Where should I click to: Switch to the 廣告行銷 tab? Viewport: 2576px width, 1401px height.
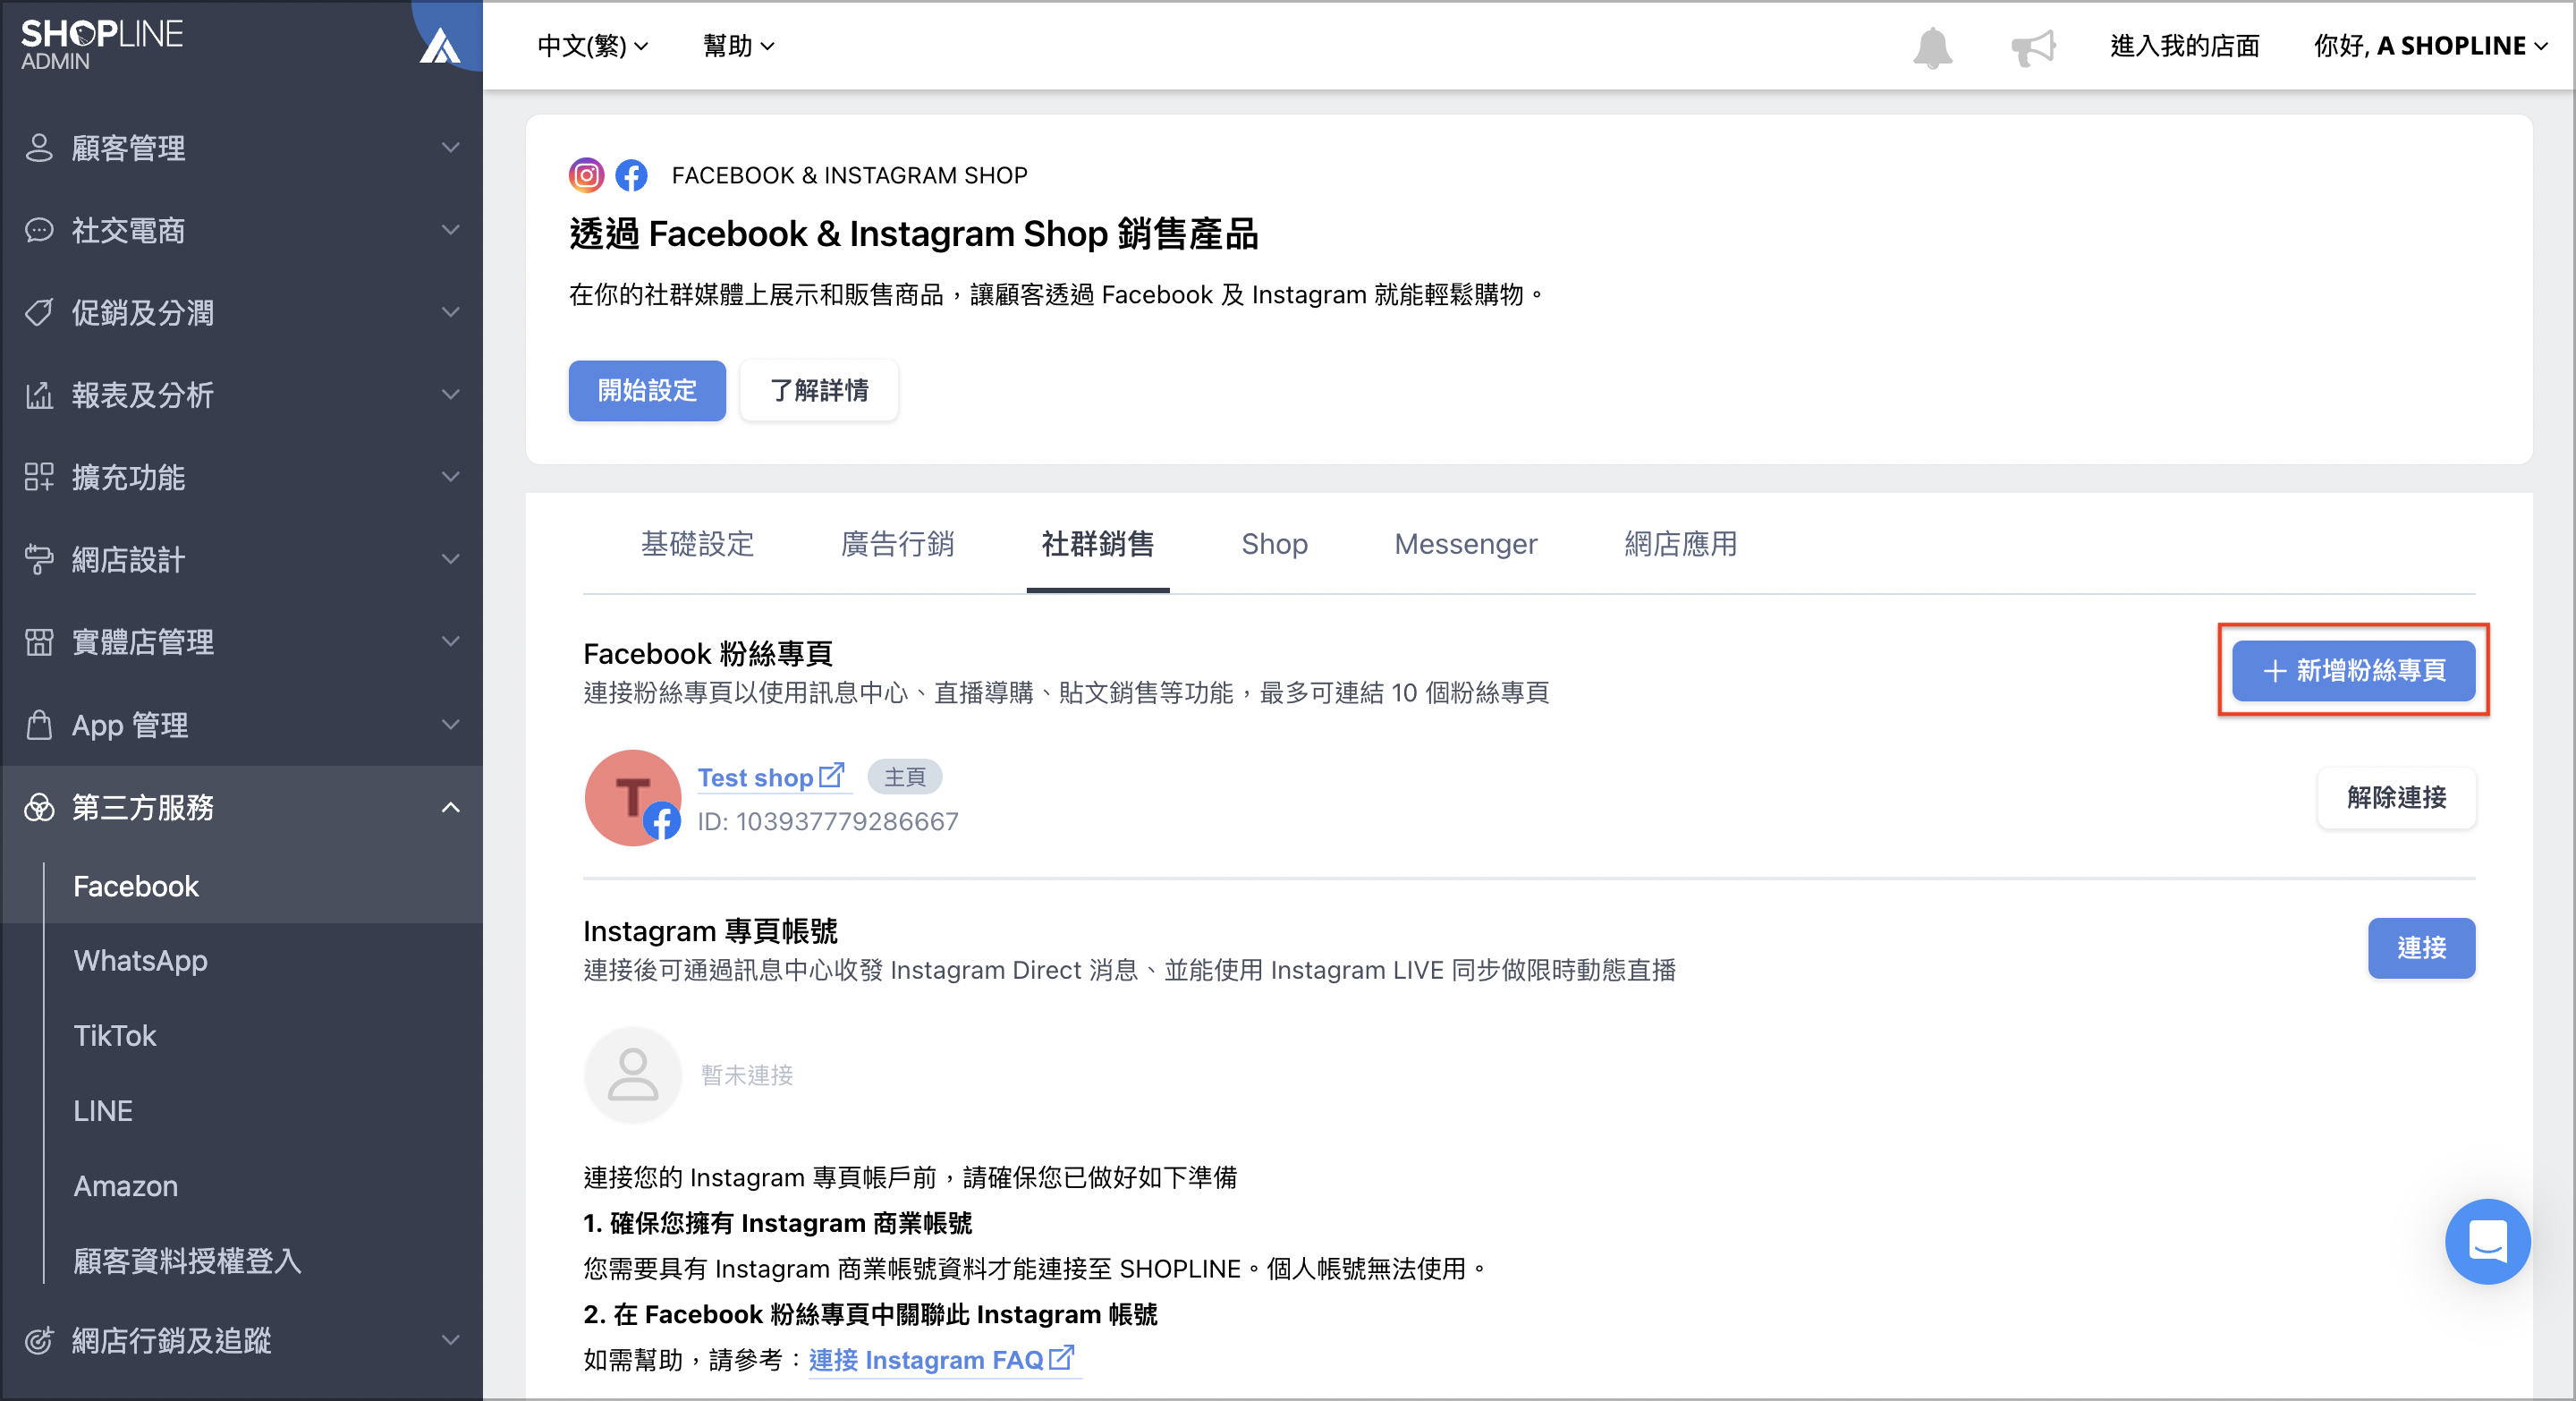tap(897, 544)
